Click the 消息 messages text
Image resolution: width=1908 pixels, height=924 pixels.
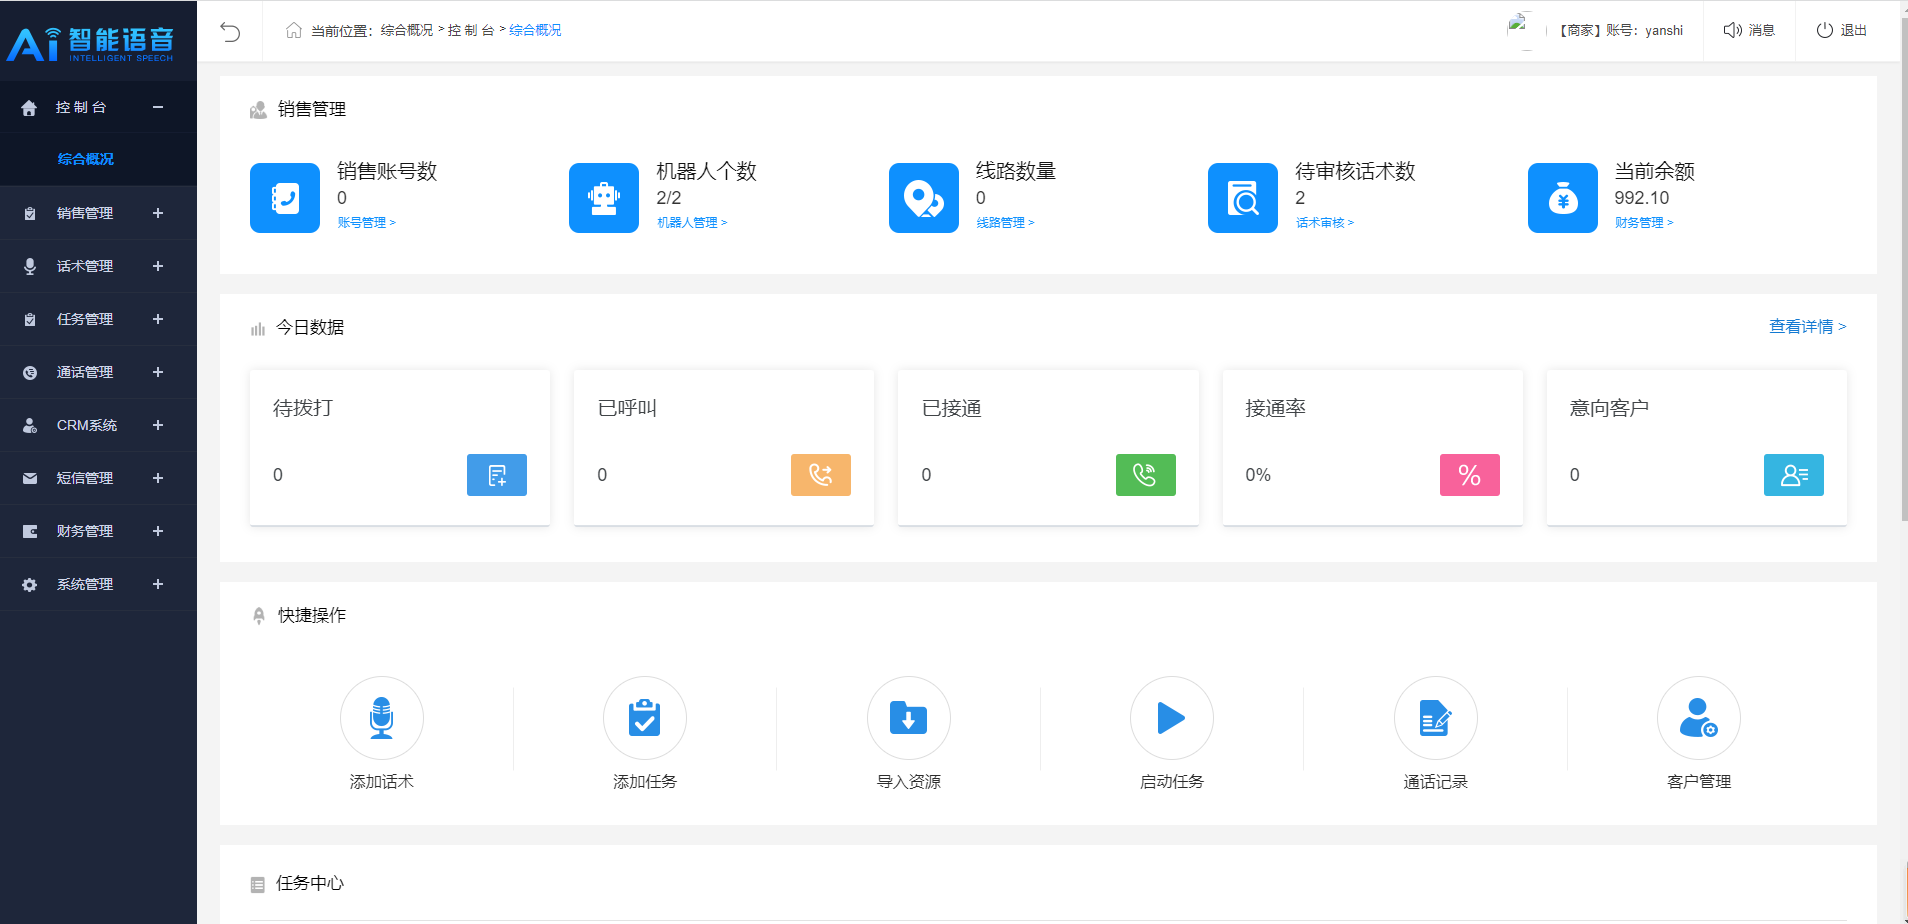coord(1762,30)
